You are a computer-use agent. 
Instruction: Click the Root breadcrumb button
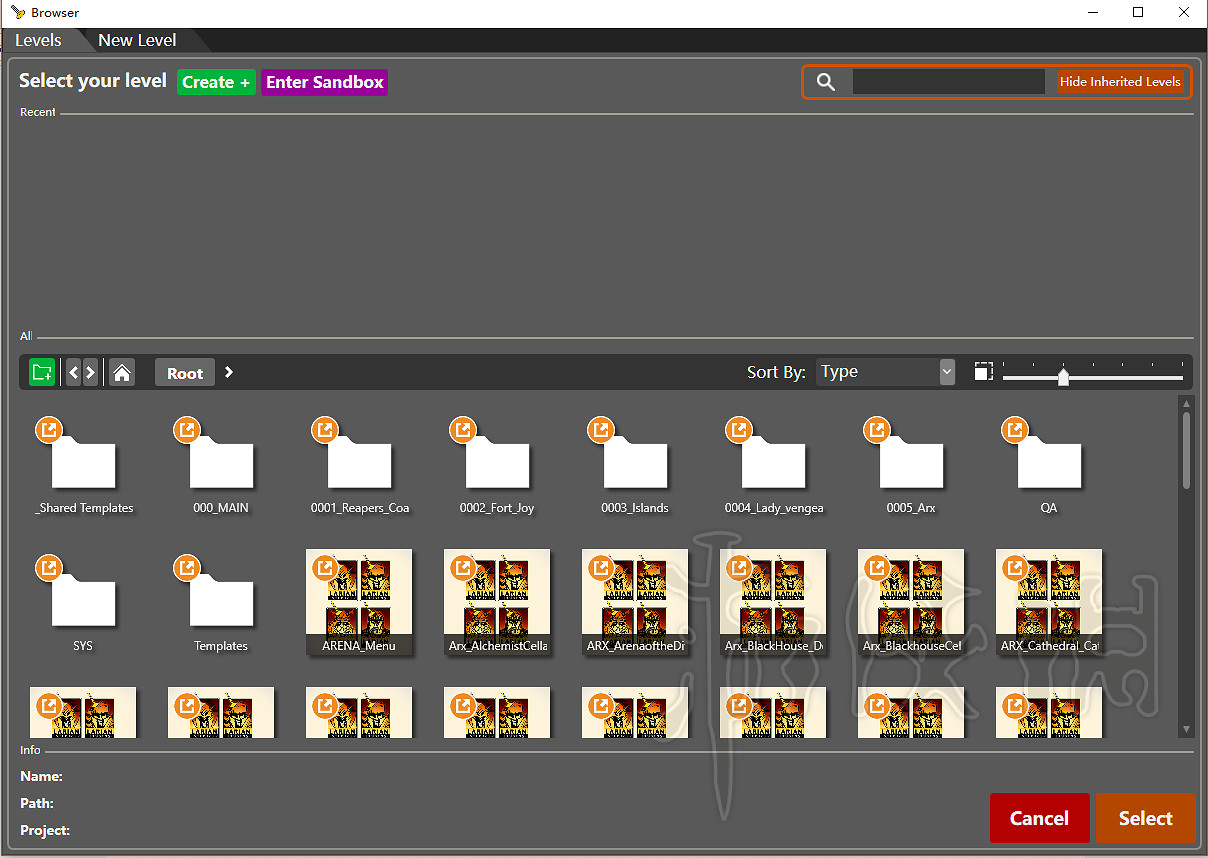[185, 373]
